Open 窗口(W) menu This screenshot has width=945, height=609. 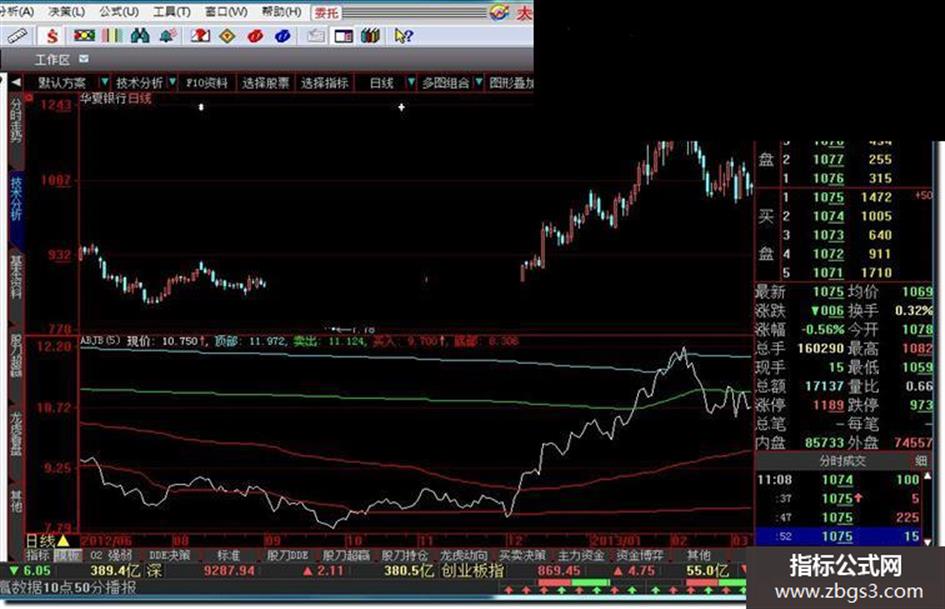coord(226,11)
